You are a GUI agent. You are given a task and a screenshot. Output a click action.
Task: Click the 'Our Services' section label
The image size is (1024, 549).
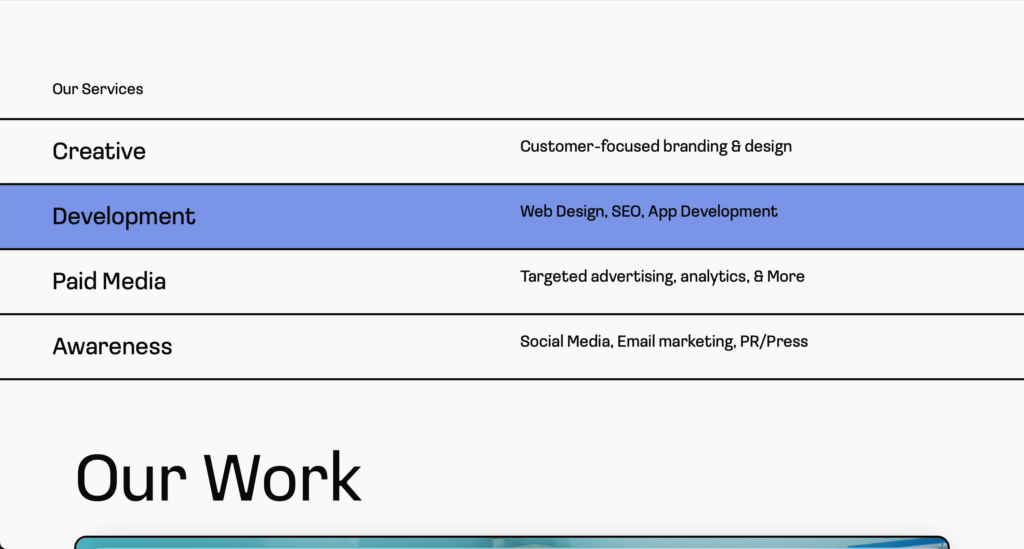tap(97, 89)
